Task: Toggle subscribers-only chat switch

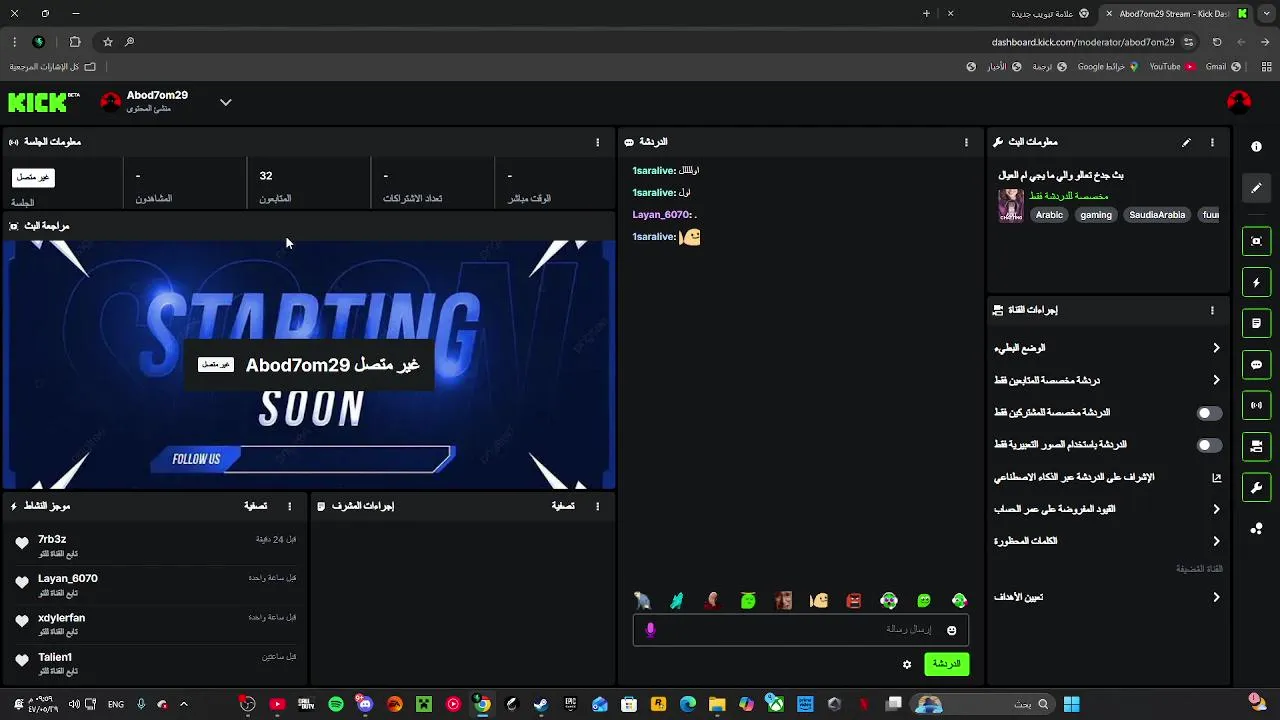Action: [1209, 413]
